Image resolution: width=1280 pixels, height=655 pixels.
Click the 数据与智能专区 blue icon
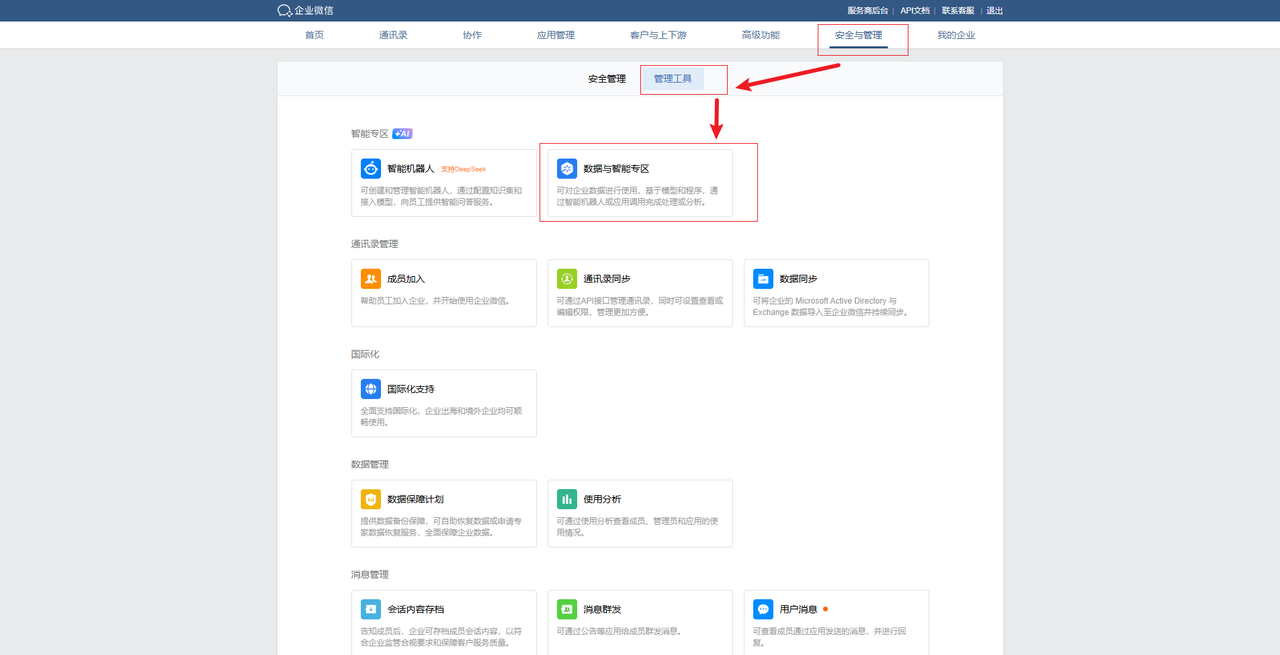pos(567,169)
